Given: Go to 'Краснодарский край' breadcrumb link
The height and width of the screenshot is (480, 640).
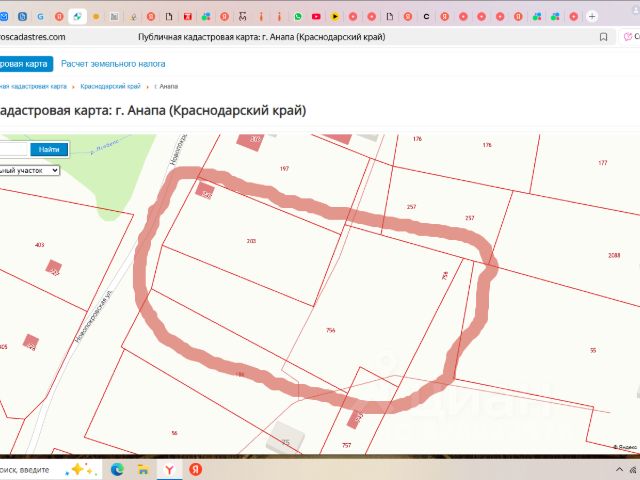Looking at the screenshot, I should pyautogui.click(x=110, y=87).
